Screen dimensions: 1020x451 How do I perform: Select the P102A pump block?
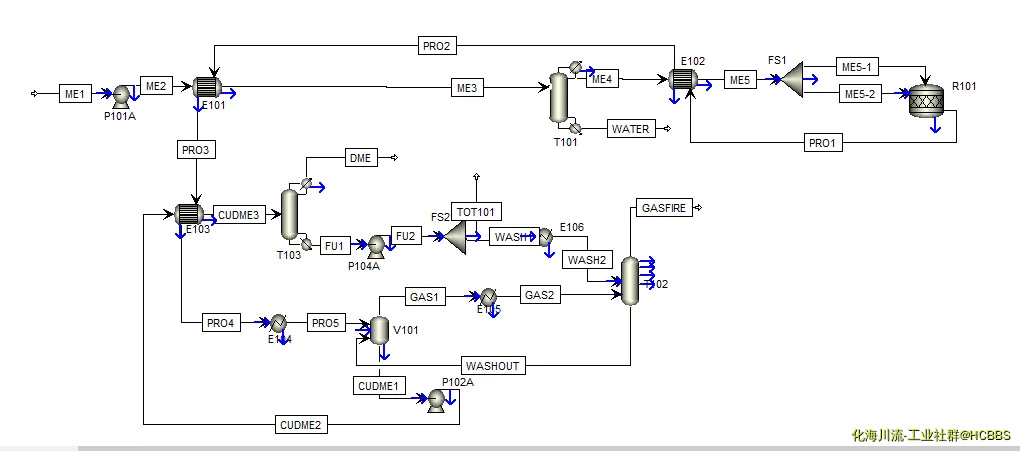click(435, 400)
